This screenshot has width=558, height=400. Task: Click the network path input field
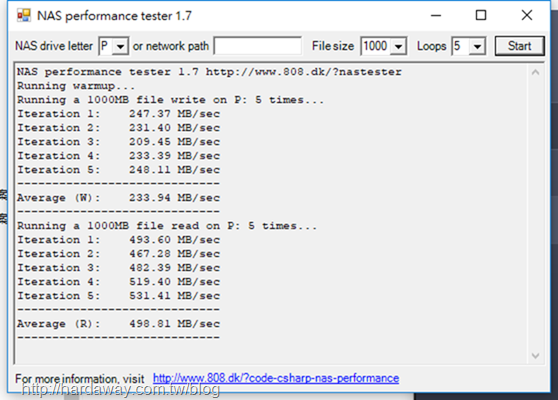(x=258, y=46)
